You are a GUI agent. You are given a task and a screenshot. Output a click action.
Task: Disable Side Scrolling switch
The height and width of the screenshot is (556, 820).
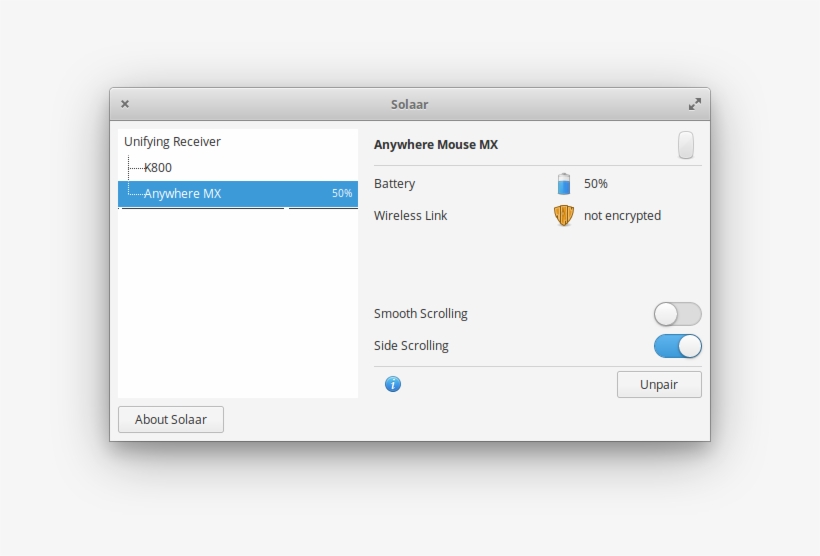[677, 346]
